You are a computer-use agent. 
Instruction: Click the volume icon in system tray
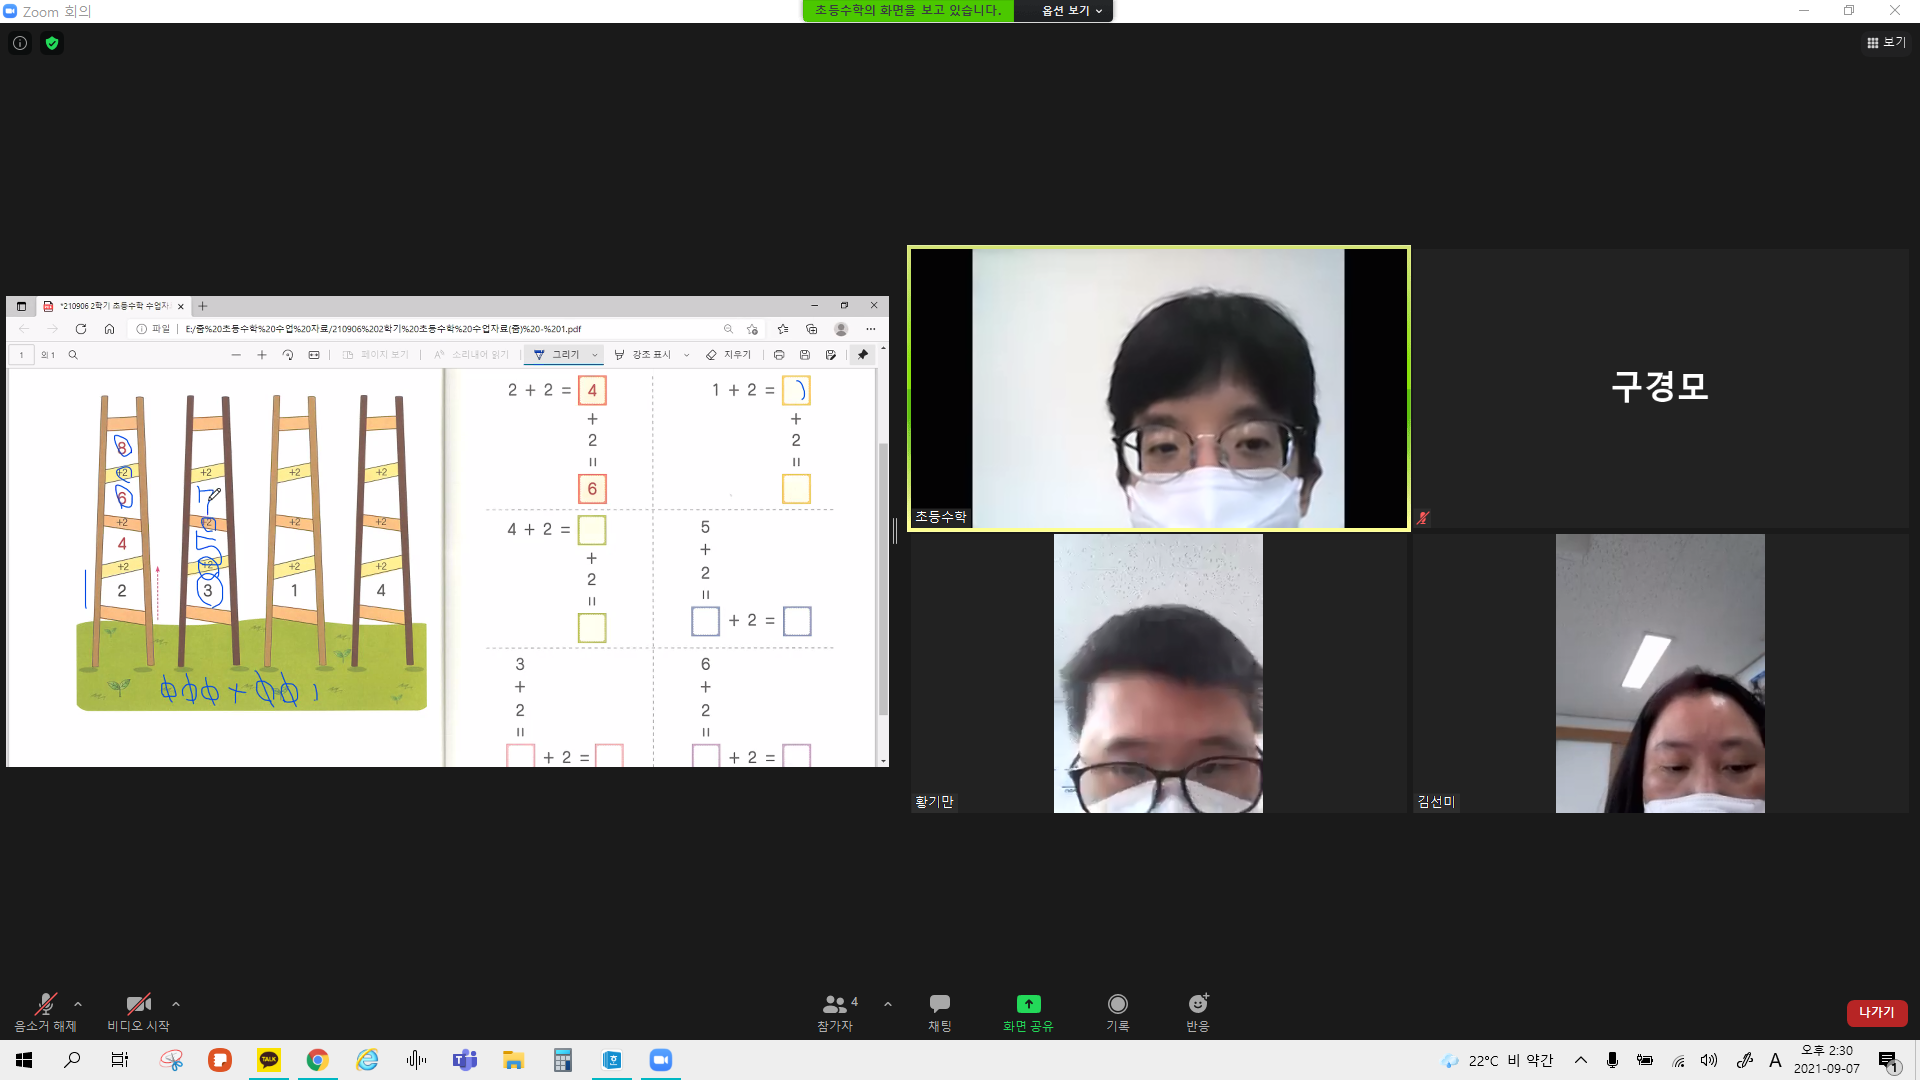1709,1060
